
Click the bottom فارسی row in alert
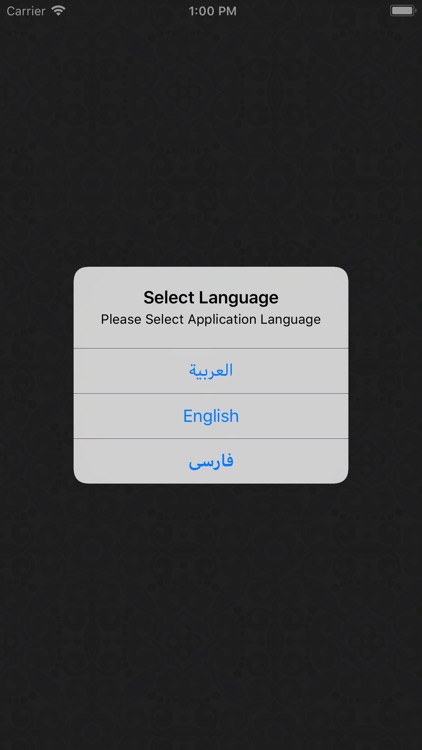(211, 461)
